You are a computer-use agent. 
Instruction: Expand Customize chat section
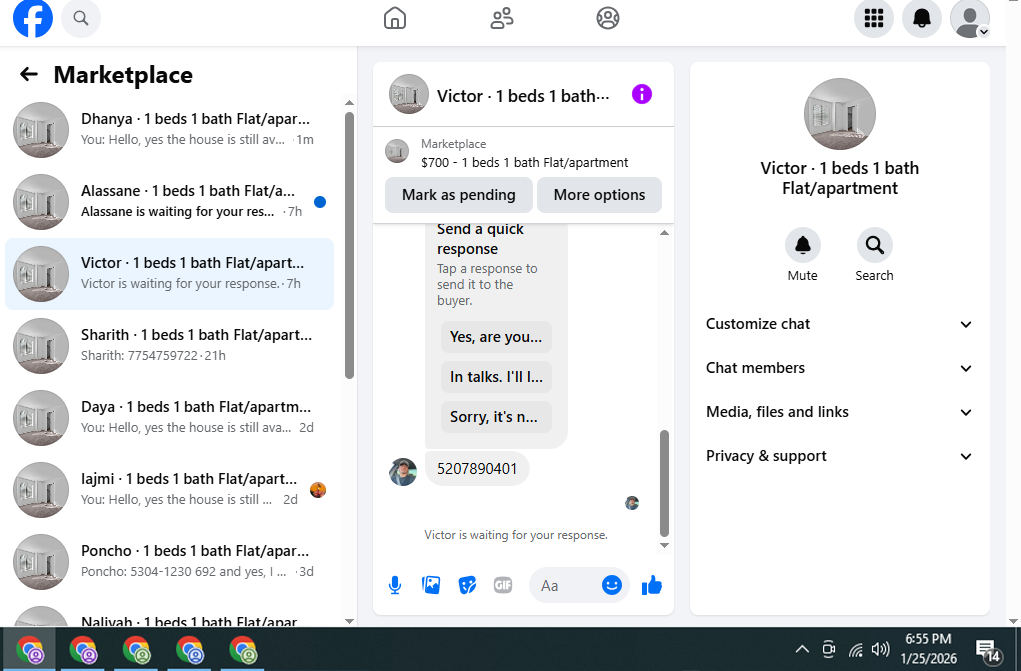[x=839, y=324]
